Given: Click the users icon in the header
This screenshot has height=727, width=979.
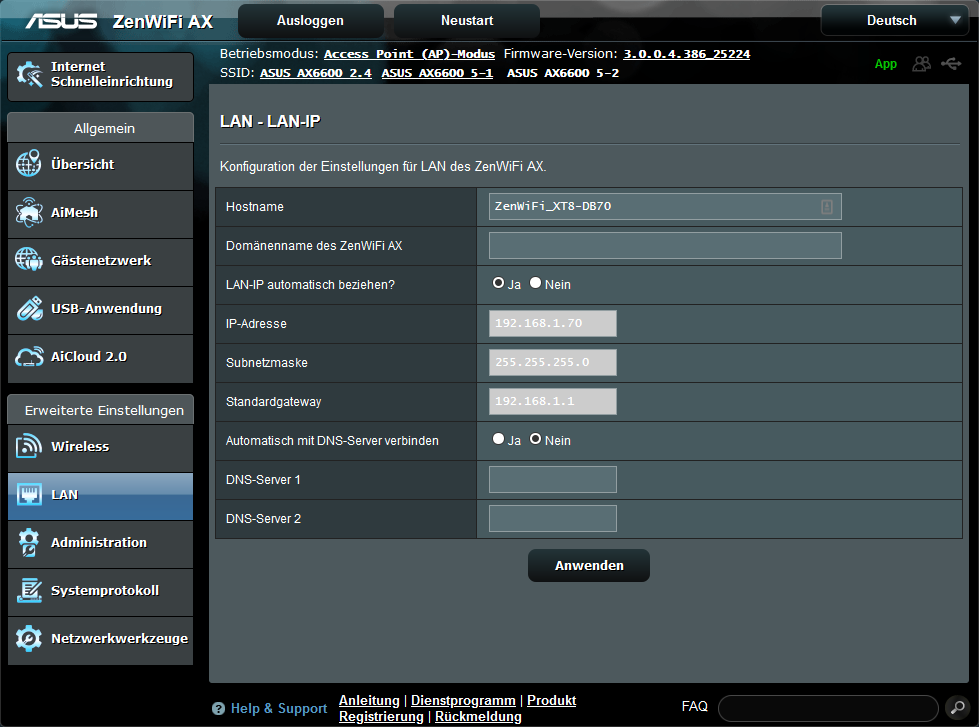Looking at the screenshot, I should [x=922, y=64].
